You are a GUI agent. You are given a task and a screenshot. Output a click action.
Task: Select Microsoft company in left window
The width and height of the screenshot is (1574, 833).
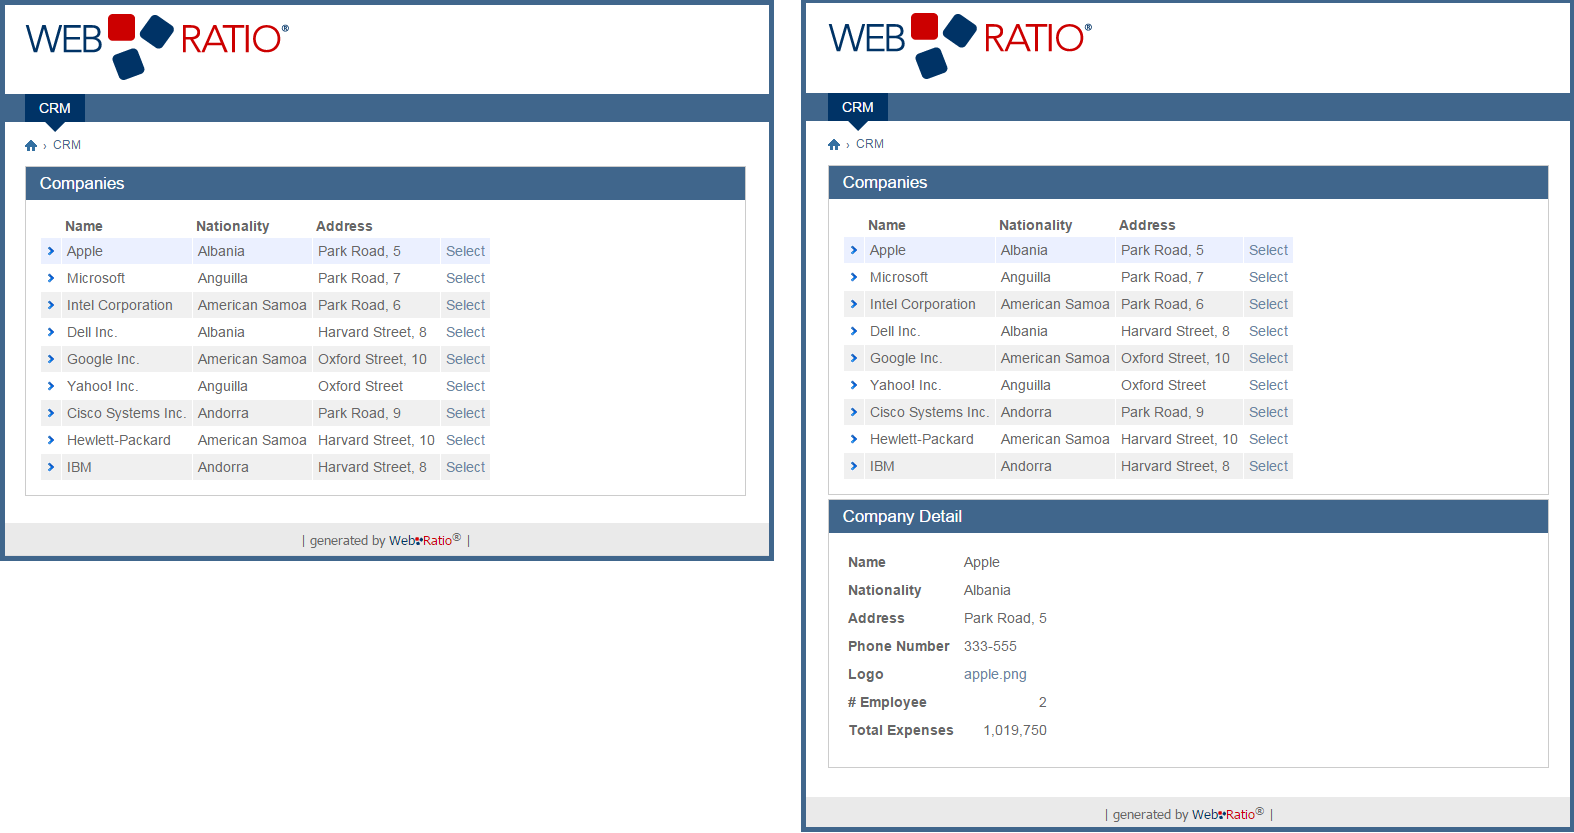(x=465, y=278)
